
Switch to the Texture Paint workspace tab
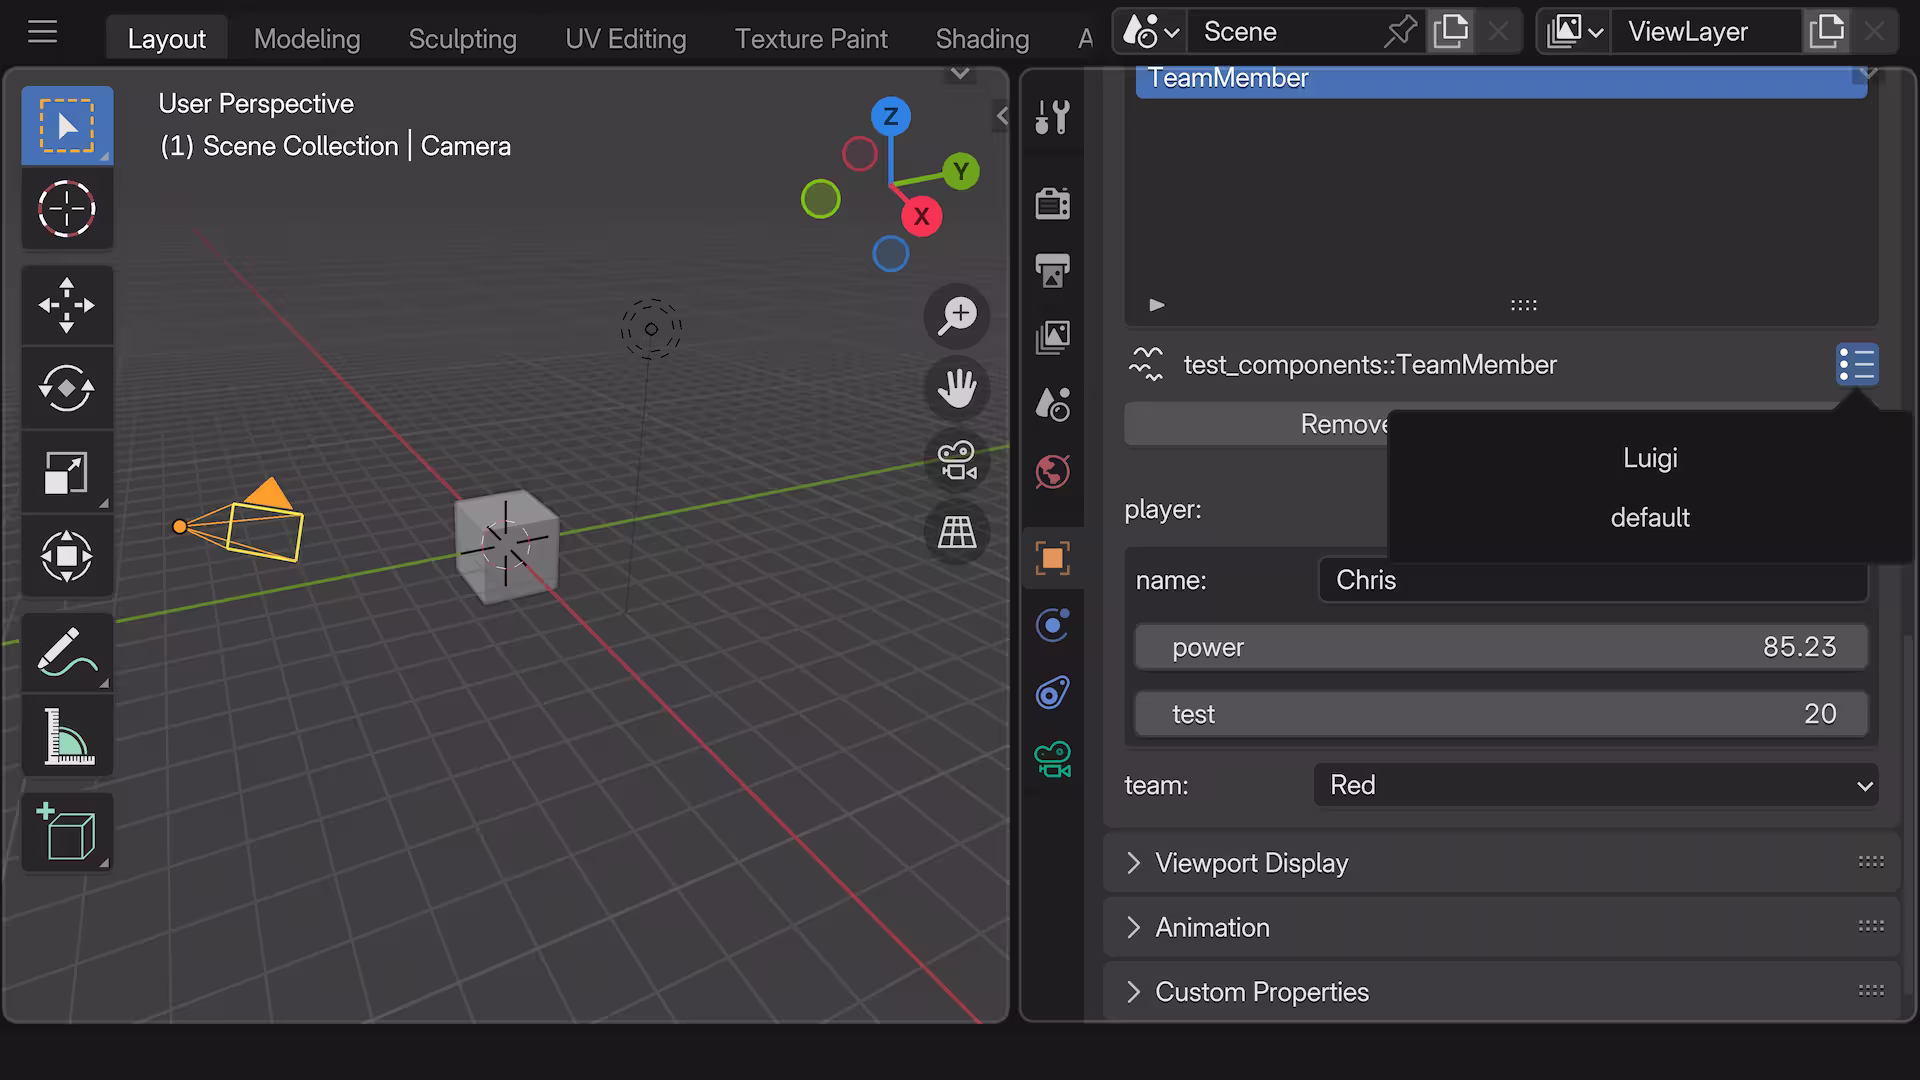pos(811,38)
